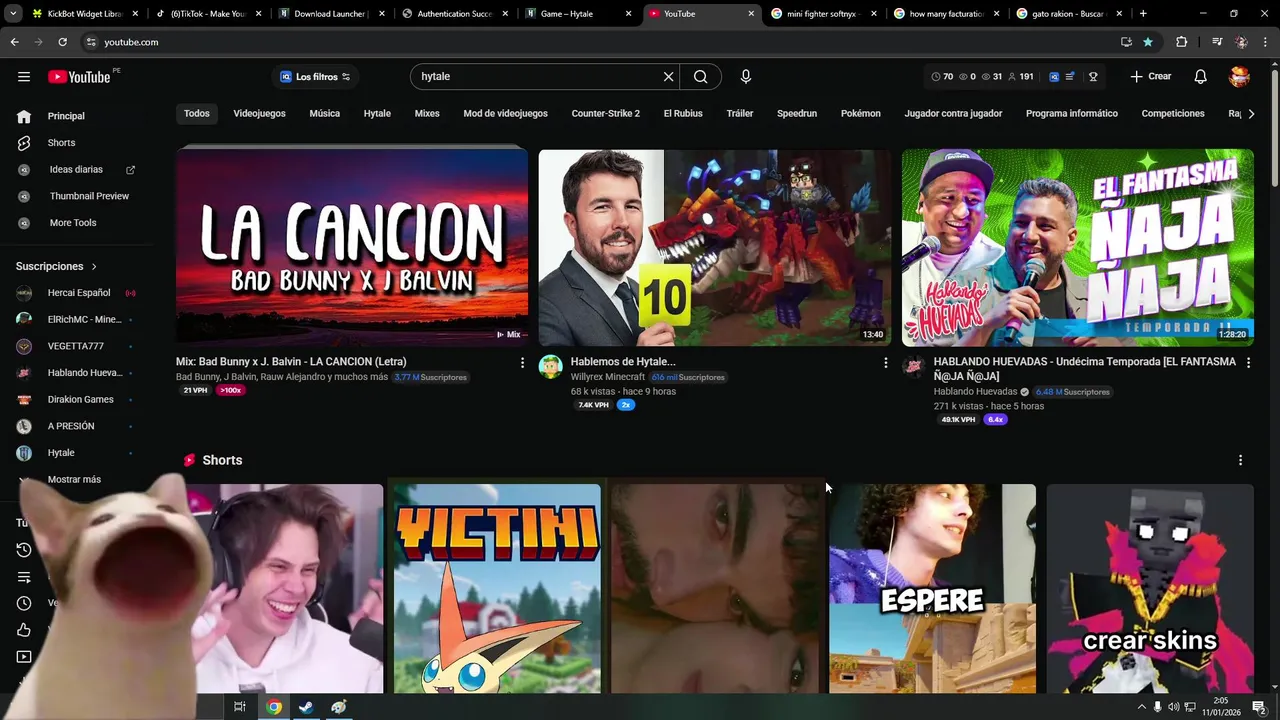Open a new browser tab

pos(1143,14)
